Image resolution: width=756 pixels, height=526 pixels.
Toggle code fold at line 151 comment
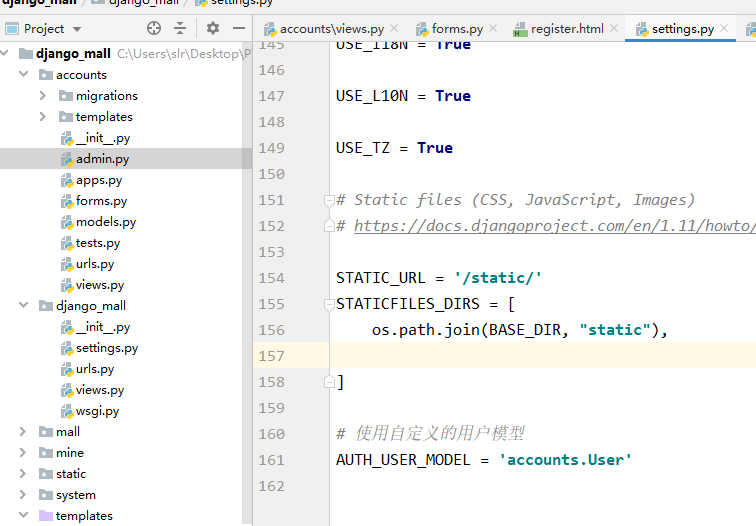click(x=329, y=200)
